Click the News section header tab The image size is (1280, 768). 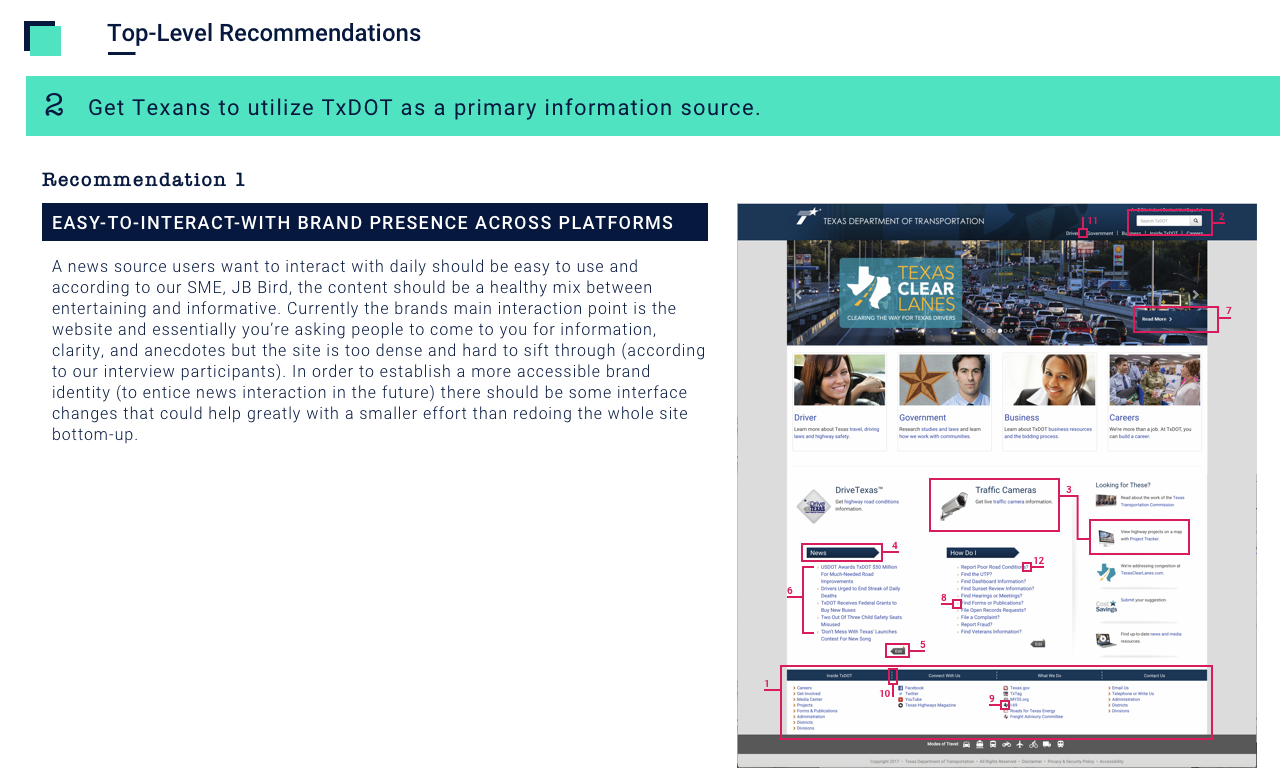(842, 552)
